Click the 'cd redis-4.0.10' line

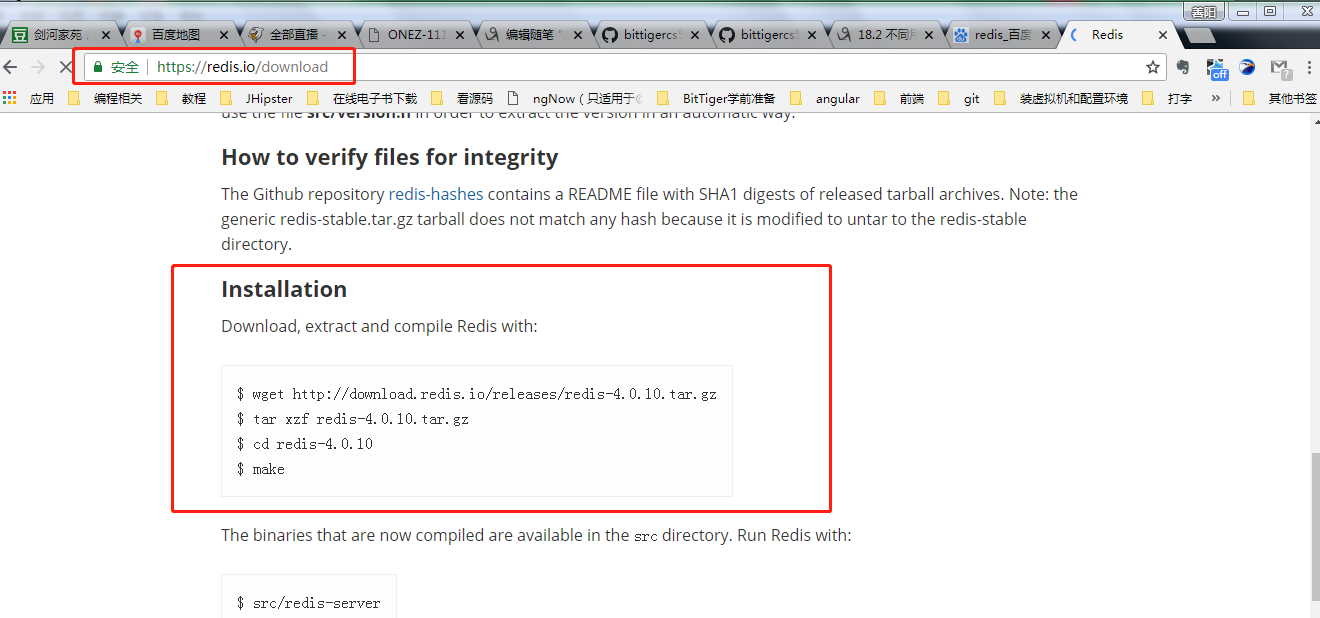tap(305, 444)
